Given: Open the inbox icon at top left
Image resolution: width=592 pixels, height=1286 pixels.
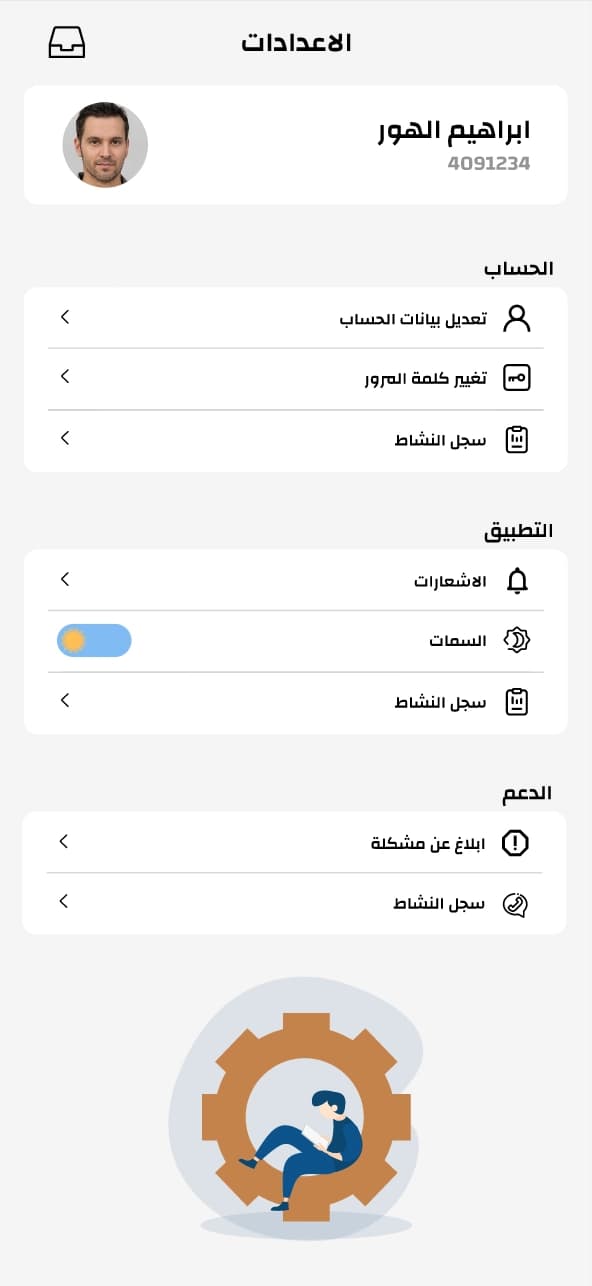Looking at the screenshot, I should tap(66, 42).
